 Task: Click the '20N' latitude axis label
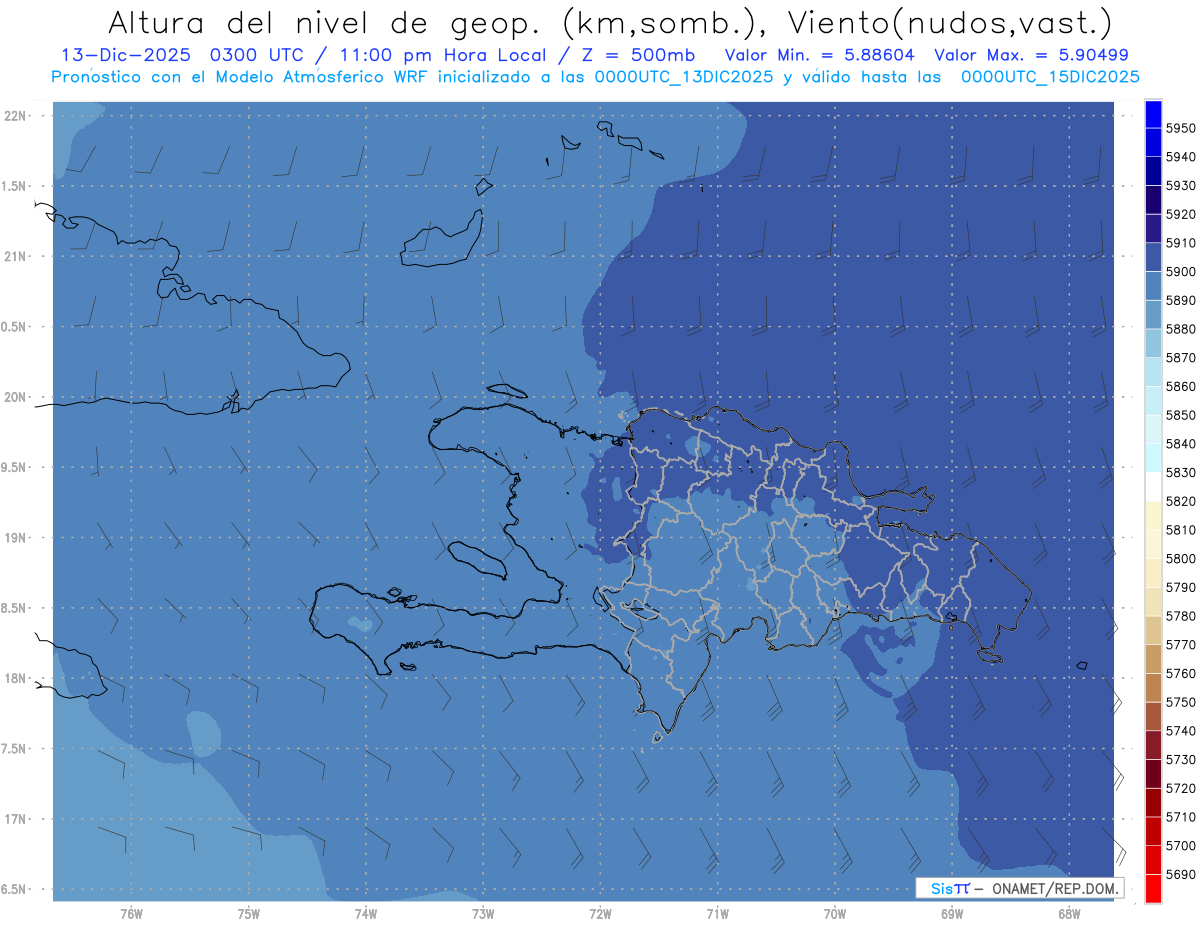(15, 398)
